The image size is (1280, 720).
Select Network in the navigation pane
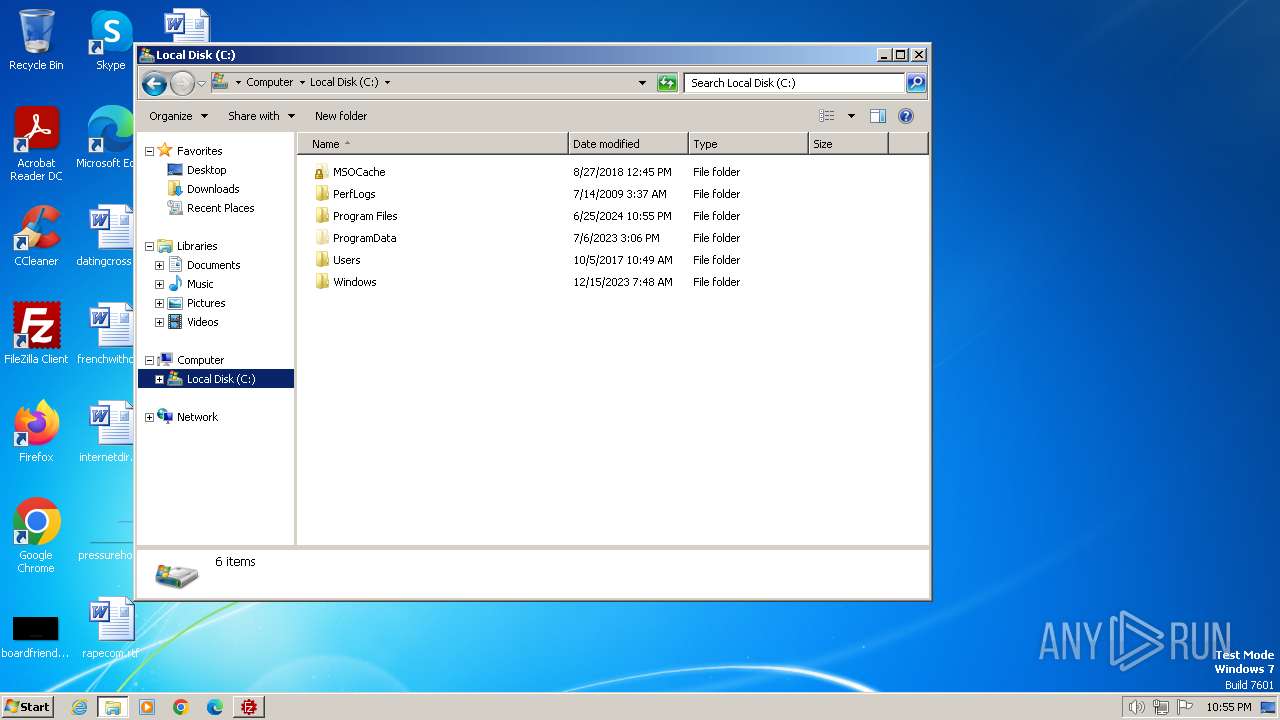click(x=197, y=417)
